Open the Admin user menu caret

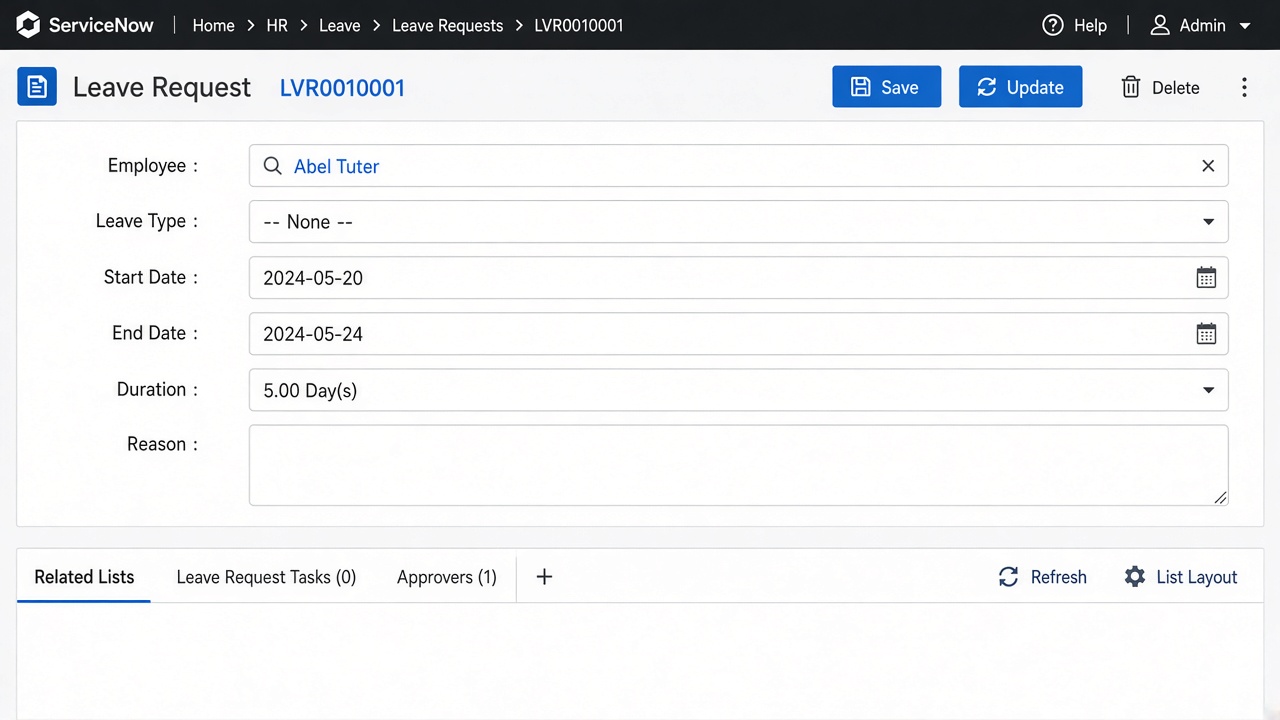click(x=1245, y=26)
